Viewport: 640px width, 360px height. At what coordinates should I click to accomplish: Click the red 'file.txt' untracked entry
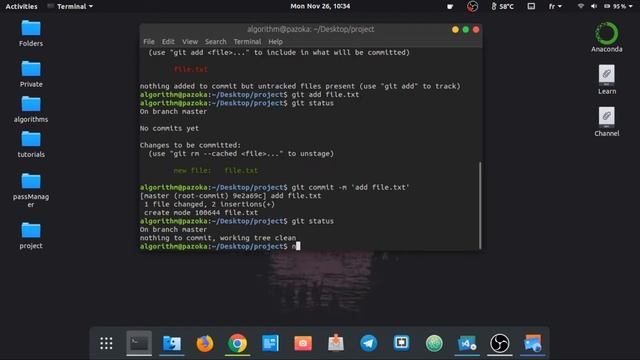pyautogui.click(x=191, y=69)
